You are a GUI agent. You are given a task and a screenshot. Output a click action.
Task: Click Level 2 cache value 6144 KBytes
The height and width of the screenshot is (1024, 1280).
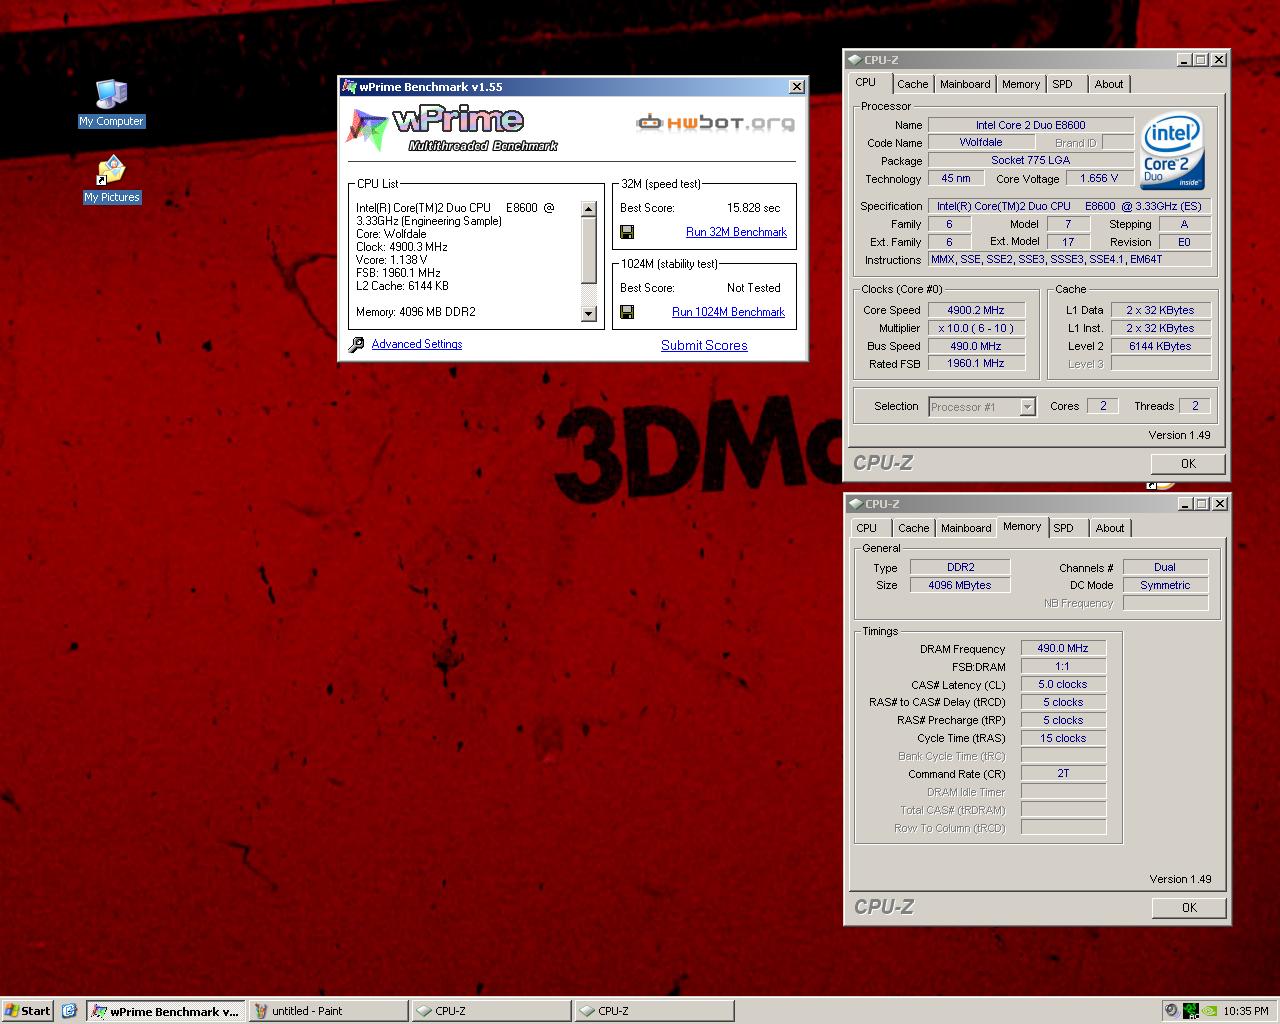1160,346
